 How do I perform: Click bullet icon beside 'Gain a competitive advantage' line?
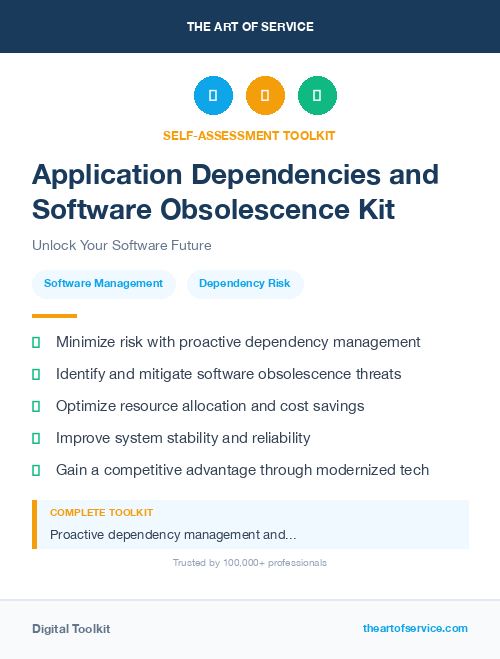point(36,470)
